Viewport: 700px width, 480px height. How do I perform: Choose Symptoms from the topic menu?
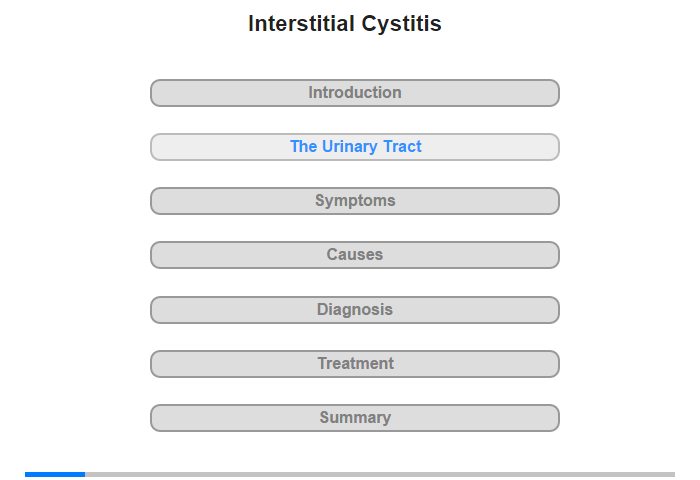pos(355,201)
